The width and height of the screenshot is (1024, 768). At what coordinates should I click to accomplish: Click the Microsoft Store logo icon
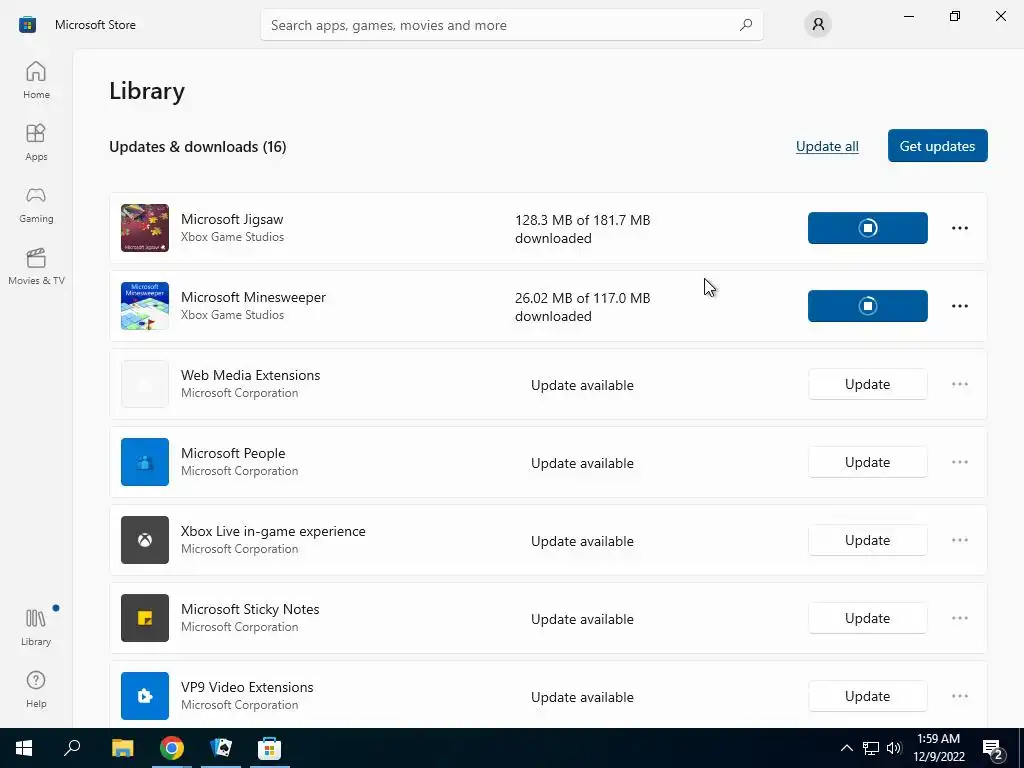(x=27, y=25)
